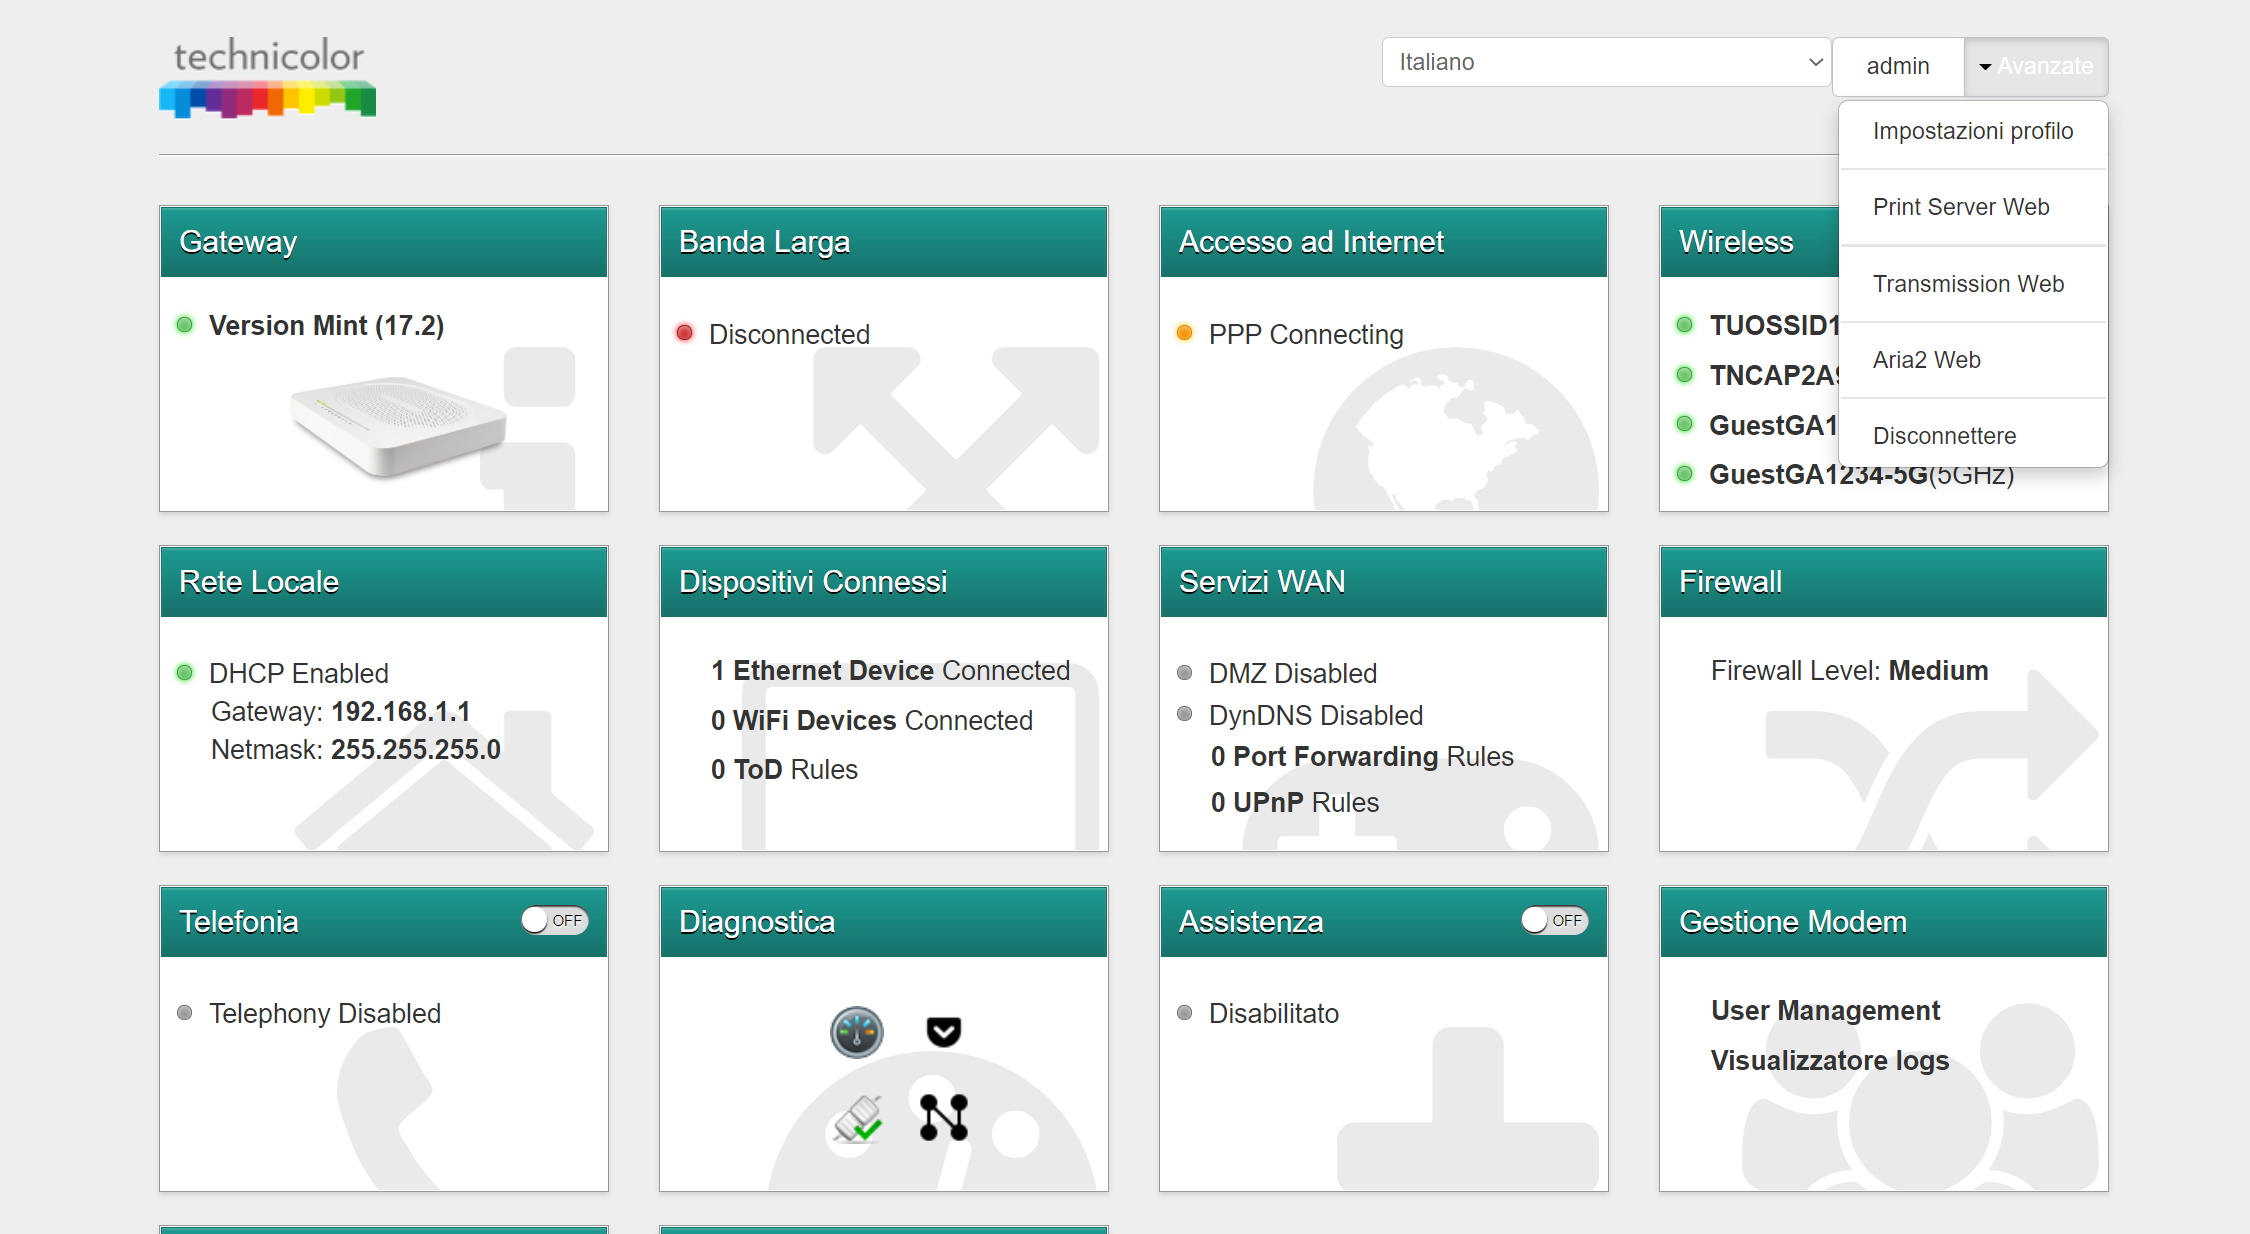Open Transmission Web menu entry
2250x1234 pixels.
pyautogui.click(x=1968, y=284)
